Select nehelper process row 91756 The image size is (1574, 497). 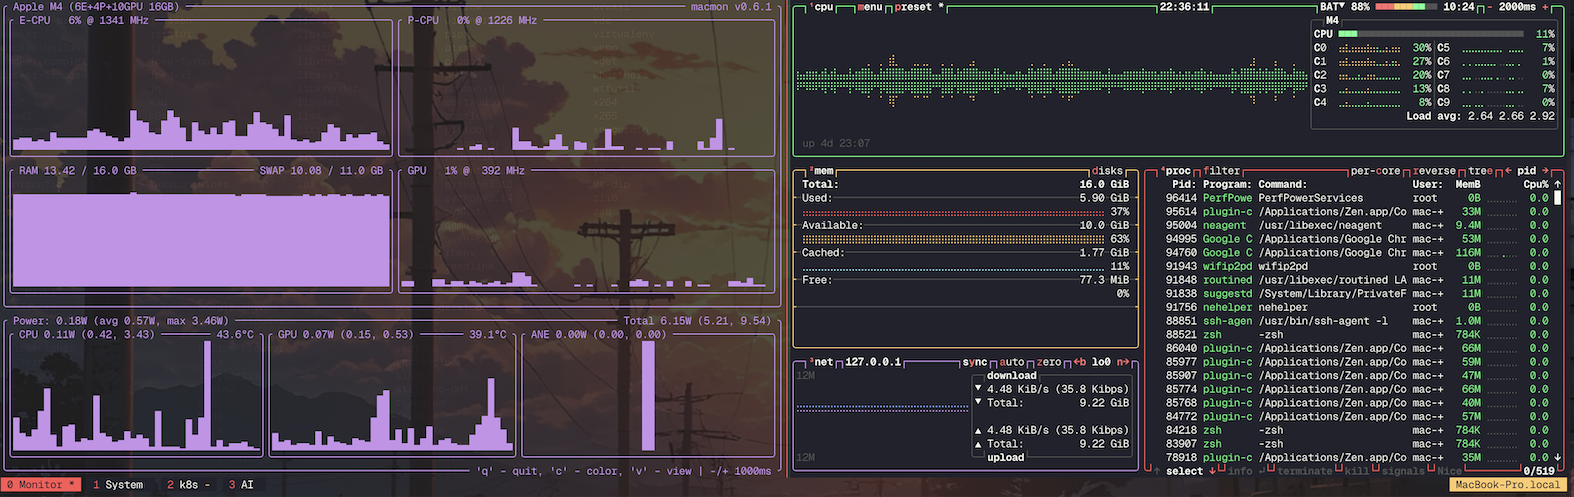coord(1357,307)
